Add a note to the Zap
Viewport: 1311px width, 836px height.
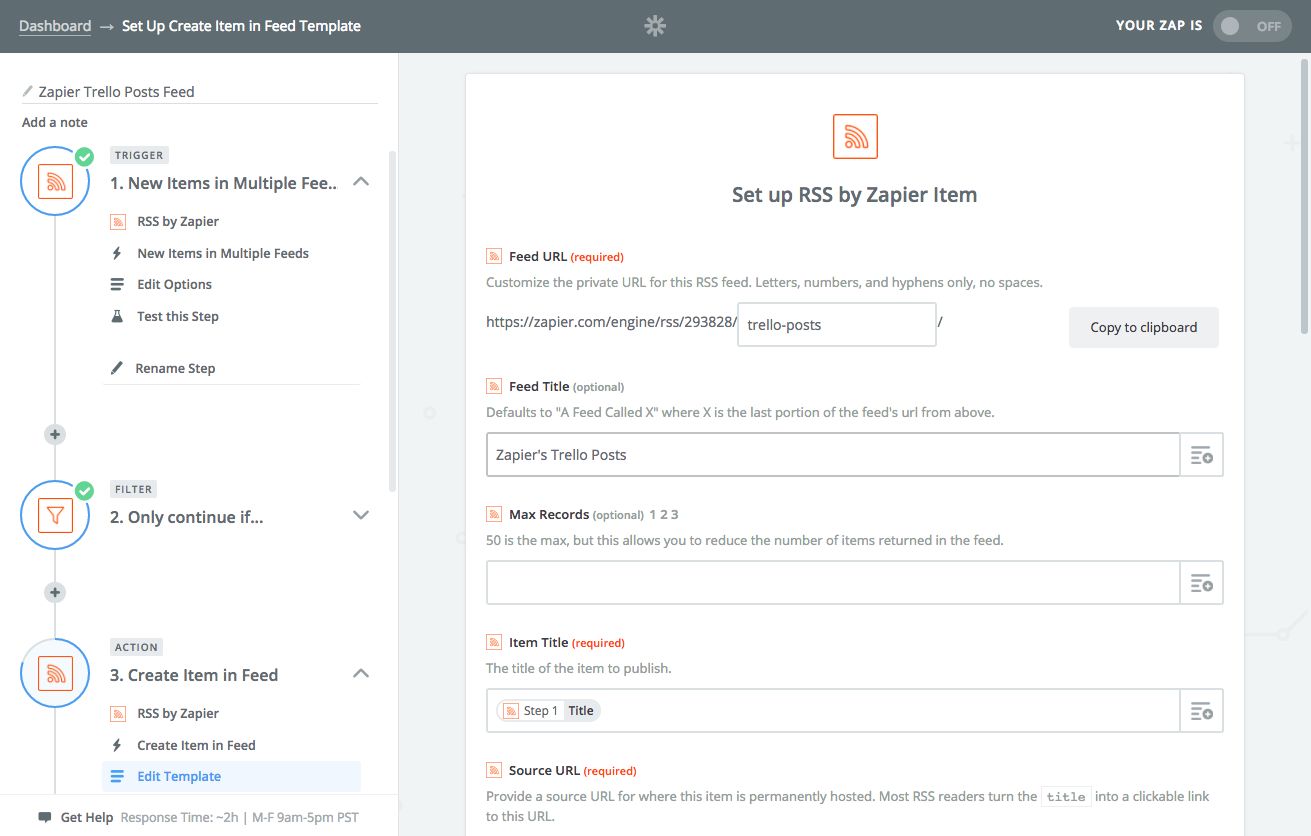55,122
